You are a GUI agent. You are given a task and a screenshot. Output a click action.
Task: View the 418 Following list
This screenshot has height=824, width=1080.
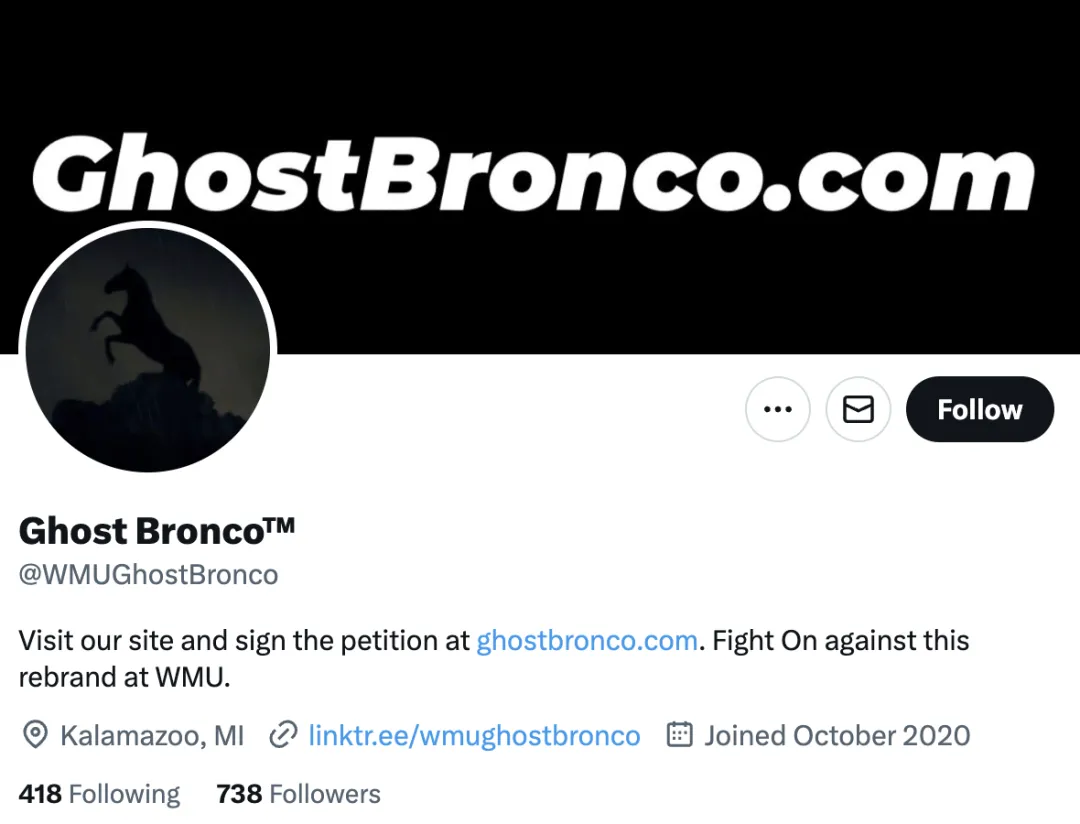point(99,794)
